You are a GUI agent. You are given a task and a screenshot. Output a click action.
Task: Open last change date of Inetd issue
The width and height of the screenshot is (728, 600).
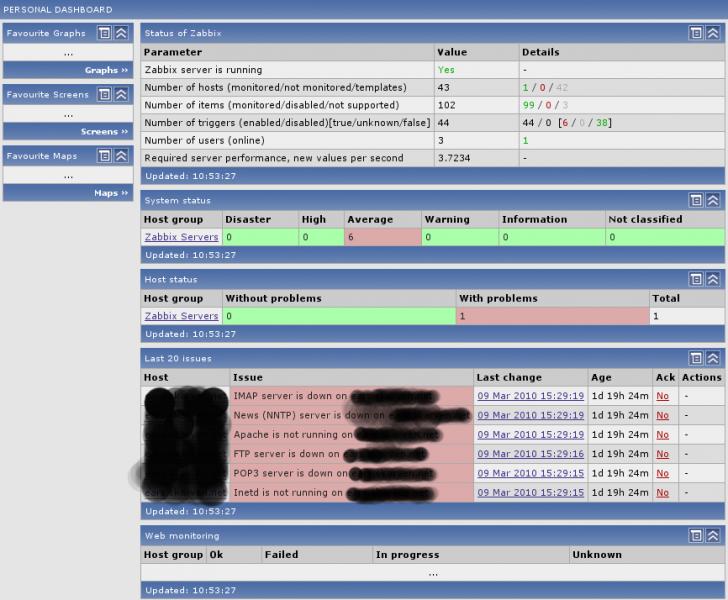coord(530,493)
